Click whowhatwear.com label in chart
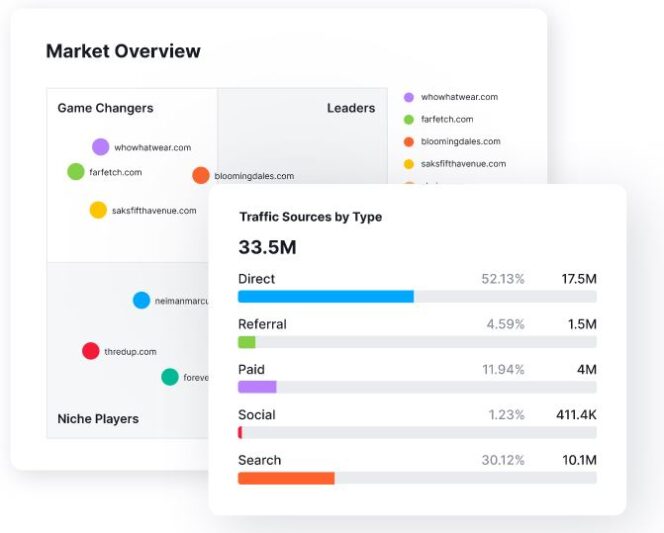 (x=152, y=147)
